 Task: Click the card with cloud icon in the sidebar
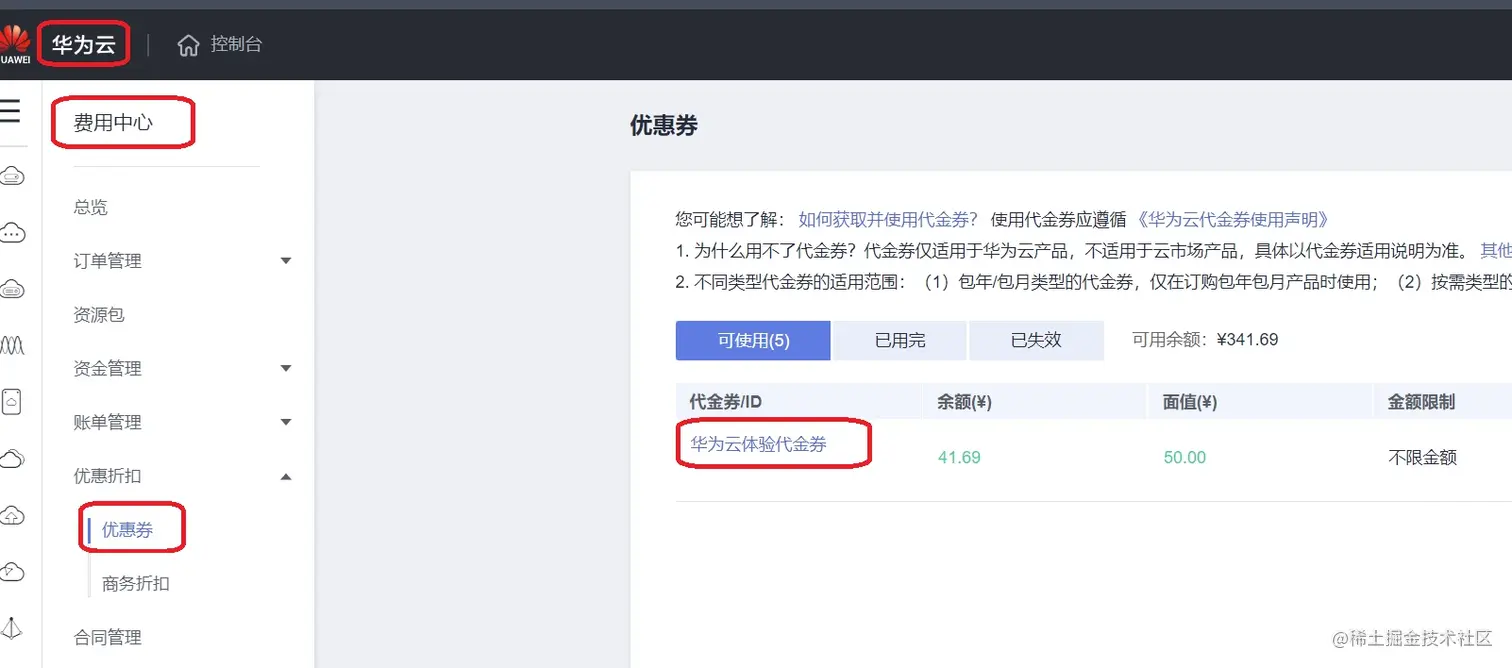tap(12, 402)
